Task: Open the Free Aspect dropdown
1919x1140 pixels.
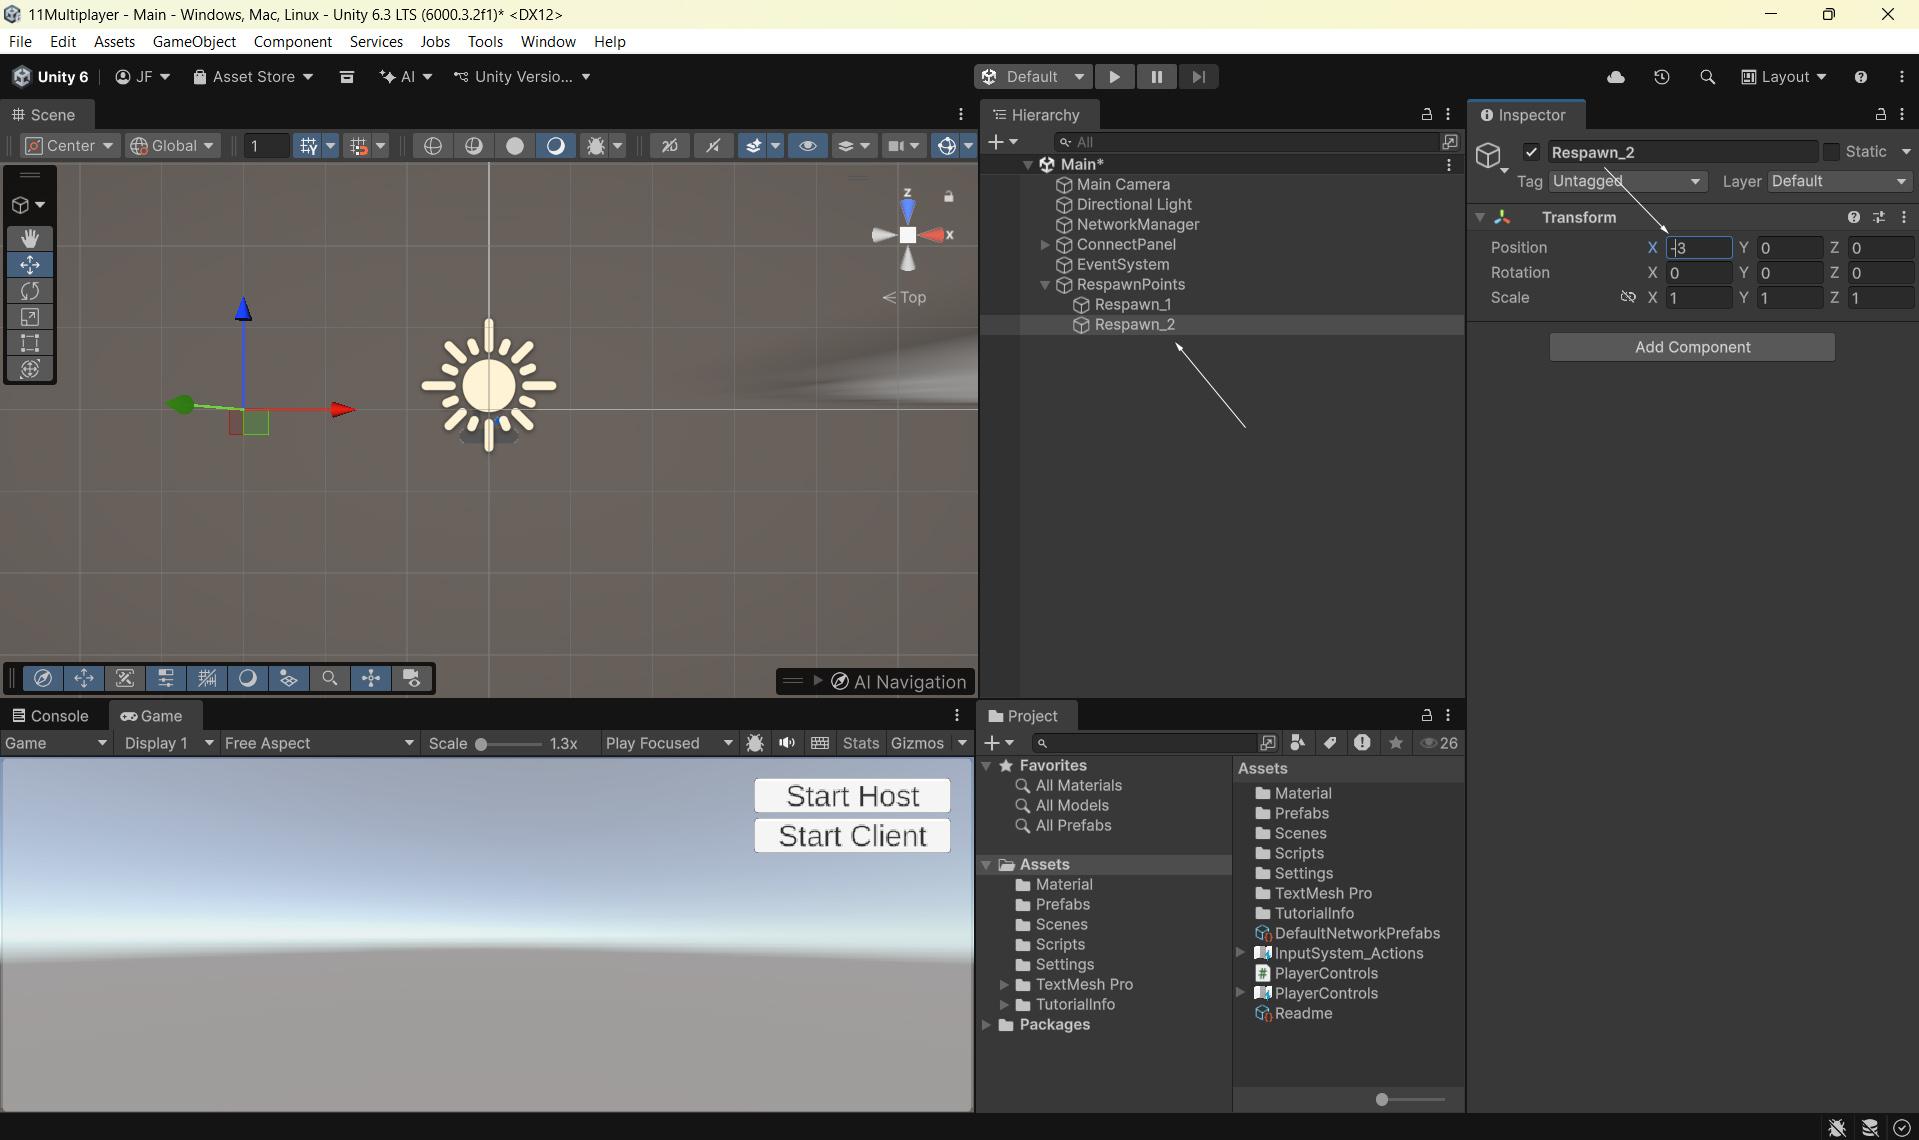Action: (x=318, y=743)
